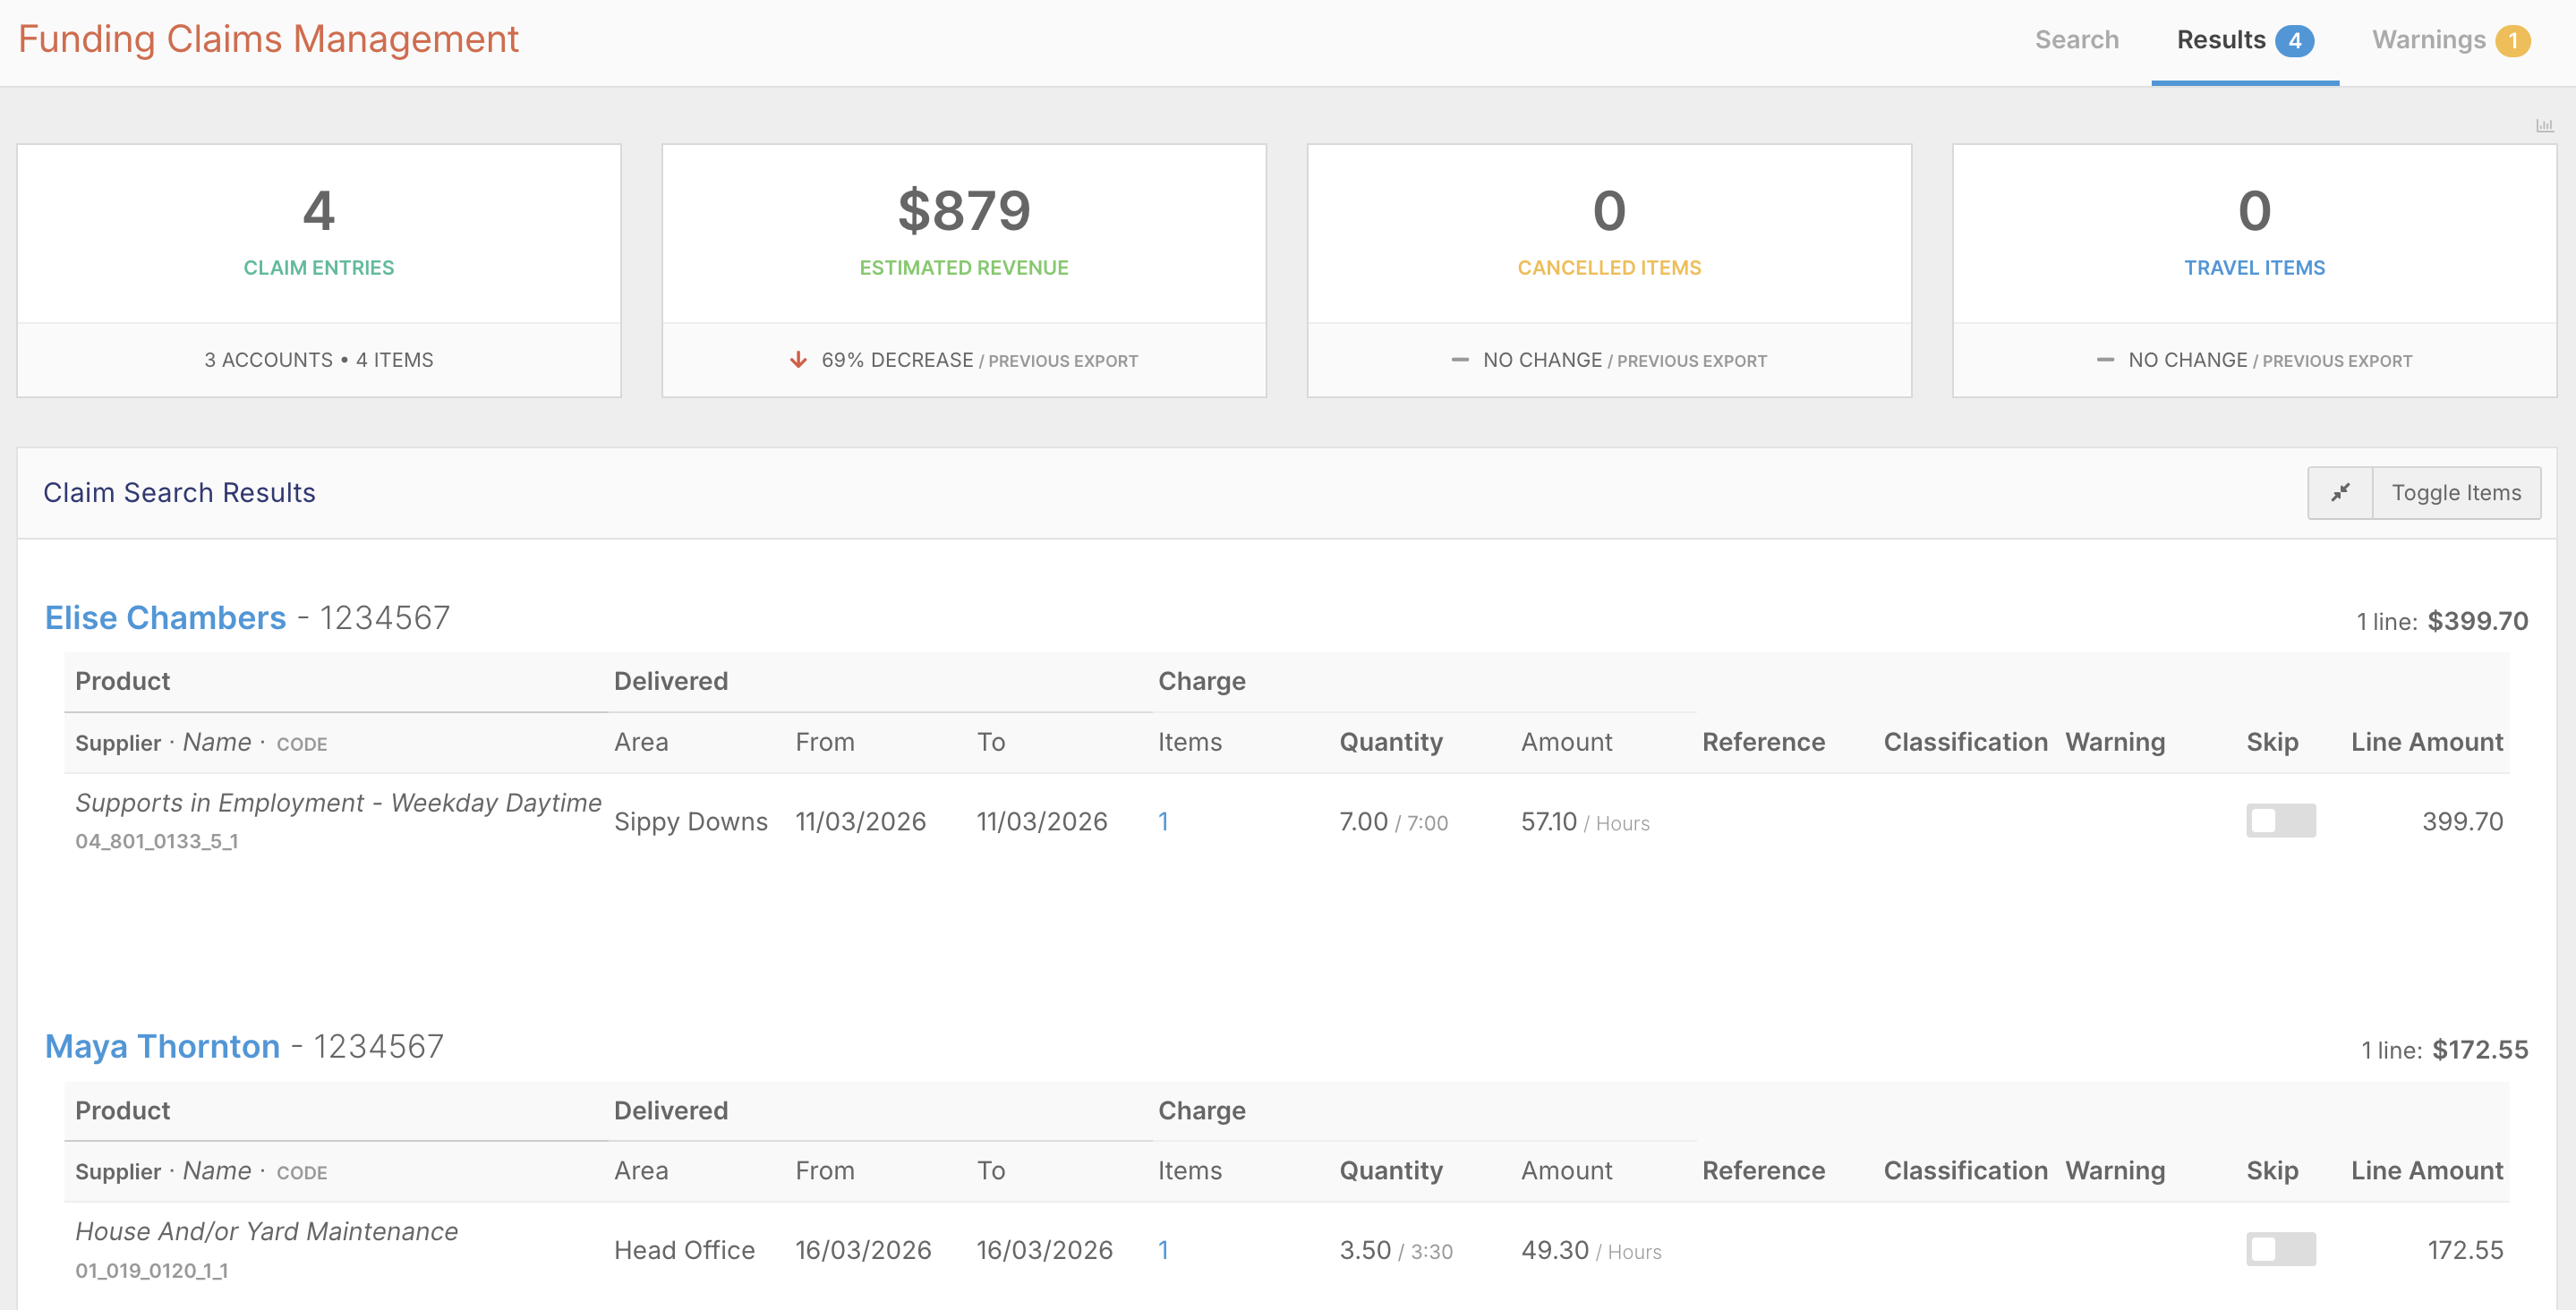Click the Cancelled Items card

tap(1609, 270)
